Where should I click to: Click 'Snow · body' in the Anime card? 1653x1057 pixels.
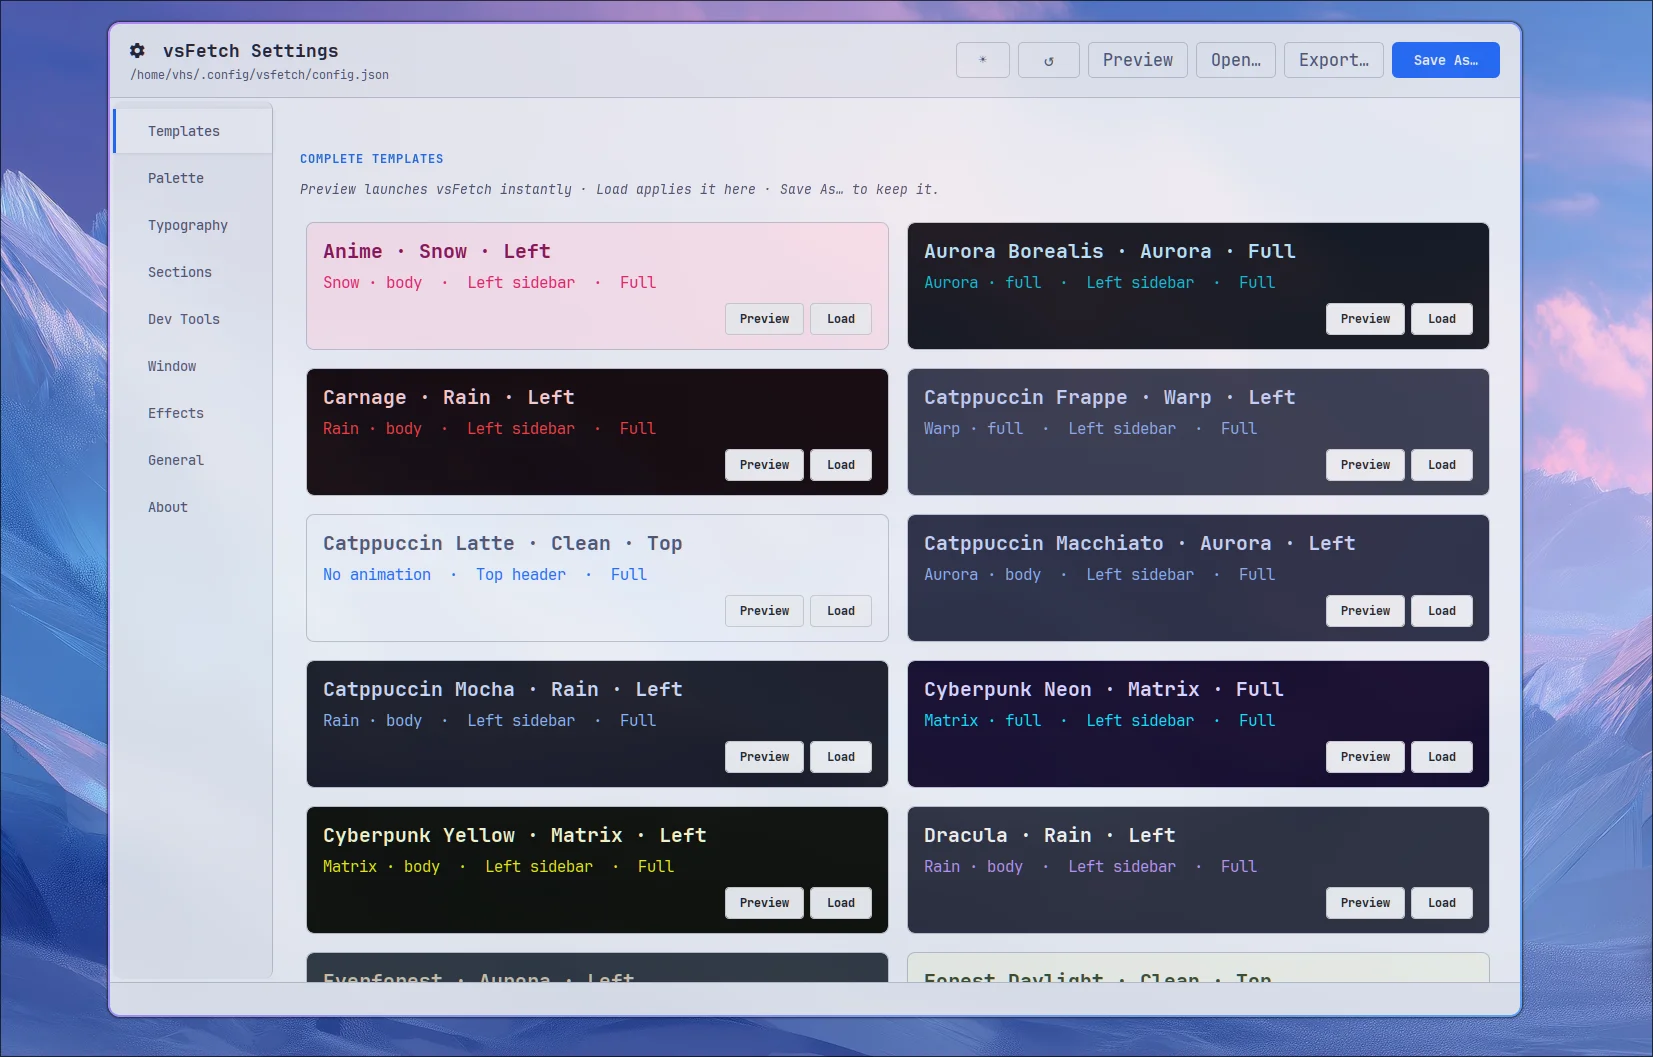373,282
